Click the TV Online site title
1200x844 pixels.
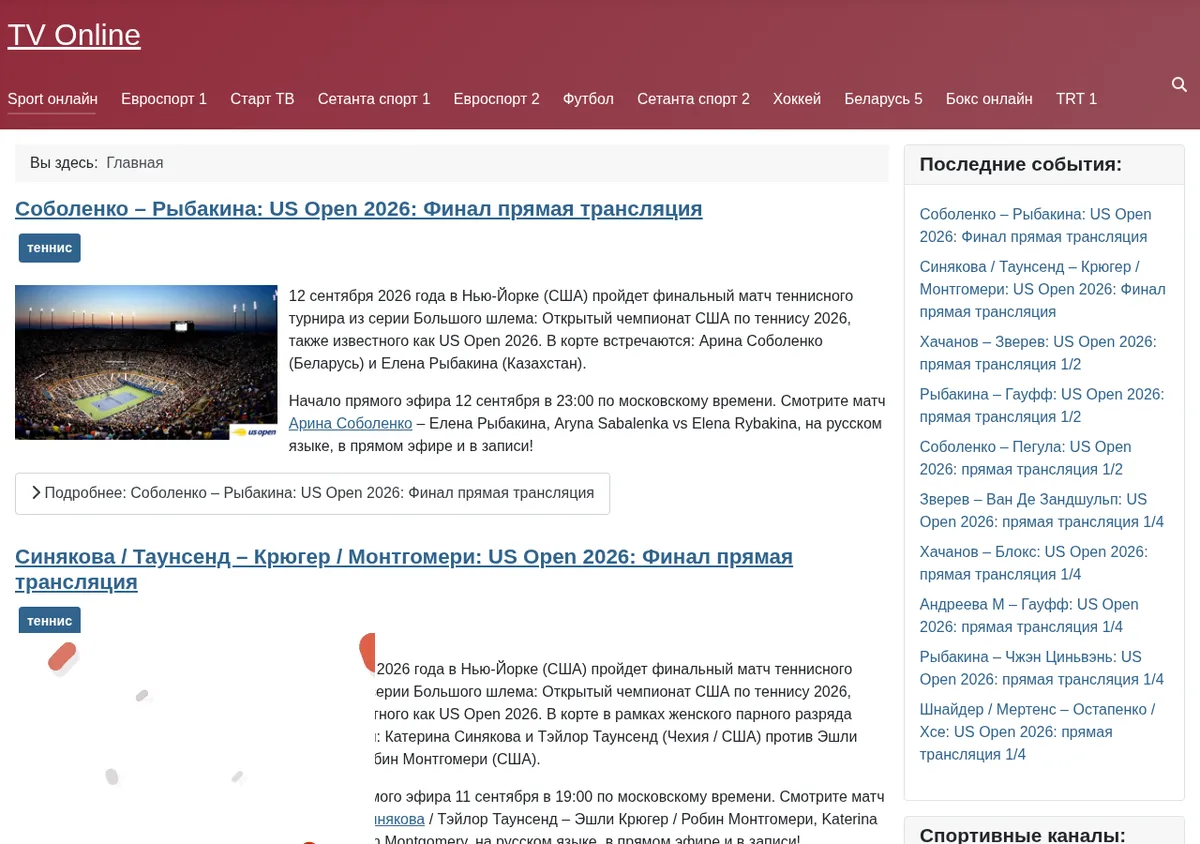click(74, 35)
